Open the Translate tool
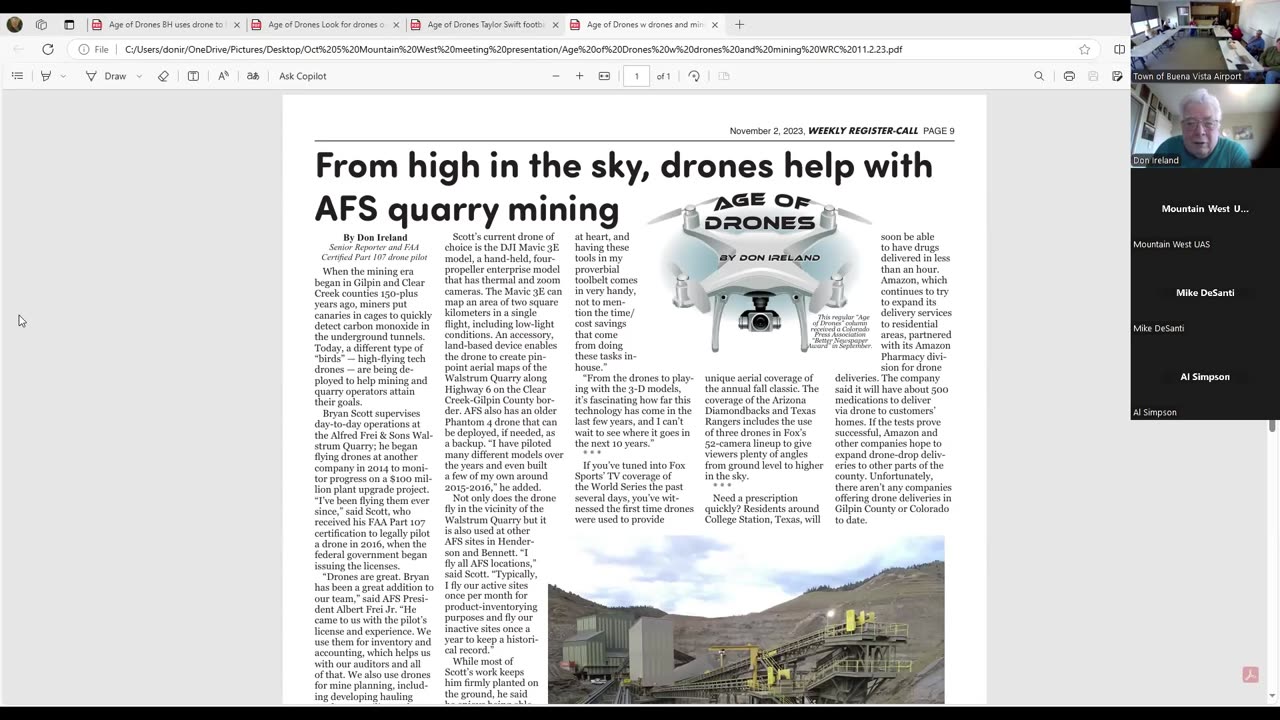1280x720 pixels. (x=253, y=76)
